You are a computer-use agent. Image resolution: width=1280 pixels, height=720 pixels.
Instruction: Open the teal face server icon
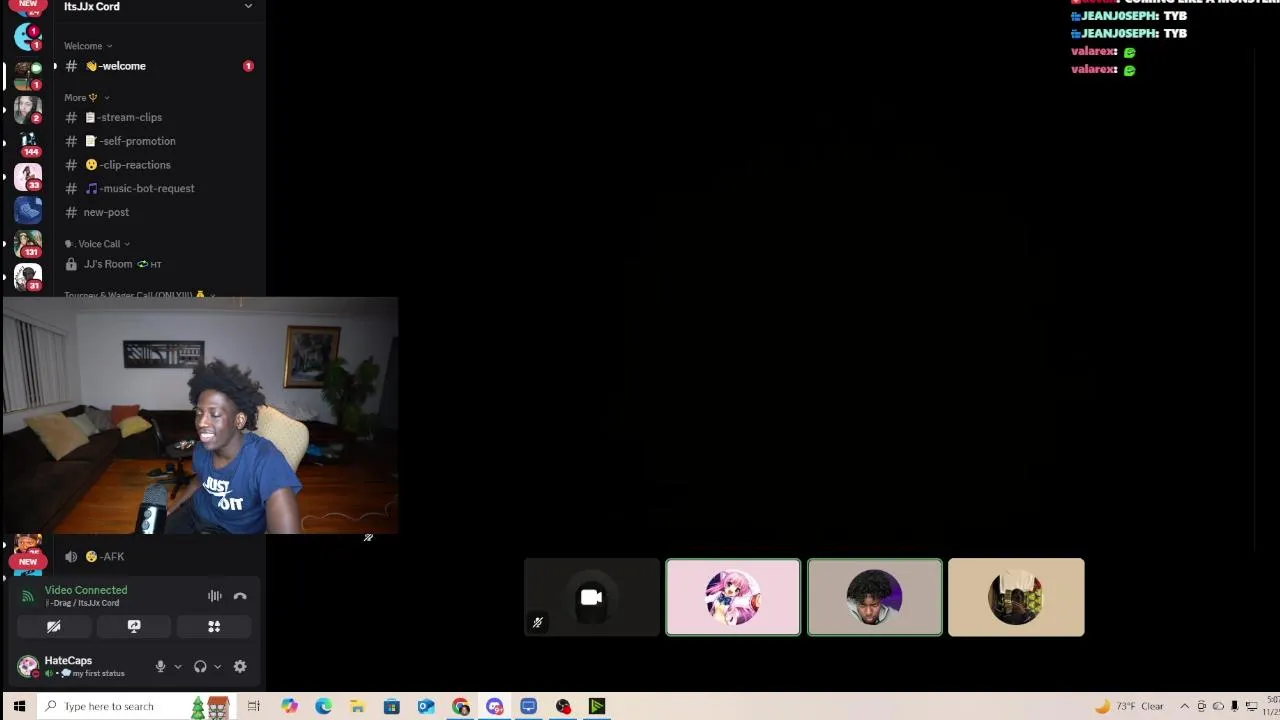(x=28, y=37)
